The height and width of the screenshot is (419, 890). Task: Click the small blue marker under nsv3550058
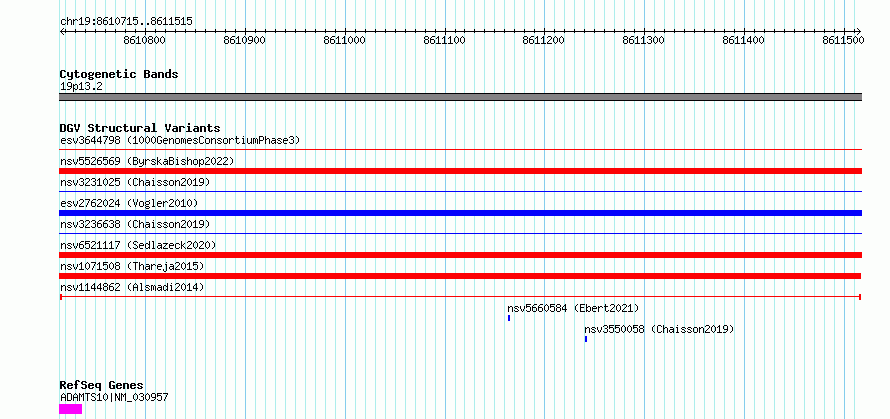pyautogui.click(x=586, y=339)
